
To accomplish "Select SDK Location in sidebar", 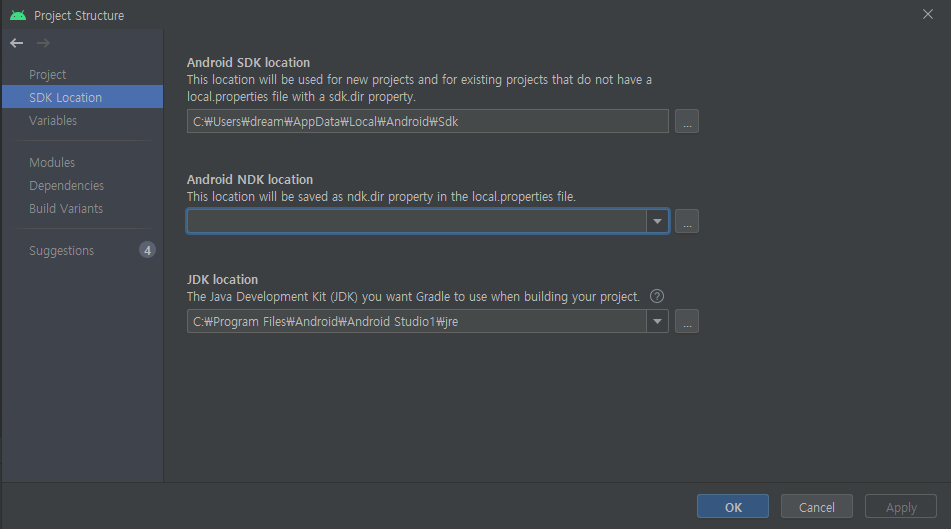I will click(82, 97).
